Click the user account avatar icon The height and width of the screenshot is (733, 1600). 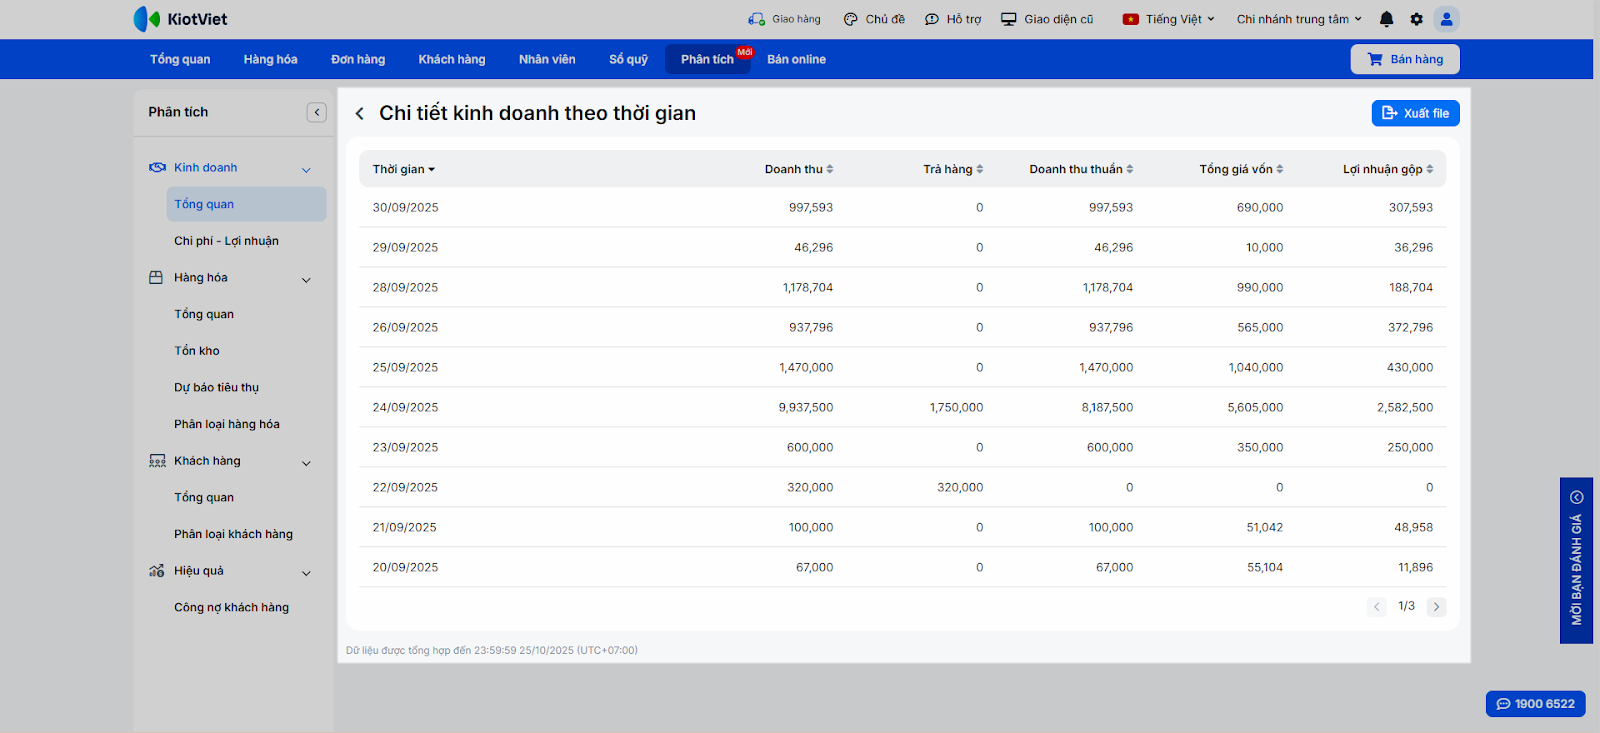[1446, 19]
